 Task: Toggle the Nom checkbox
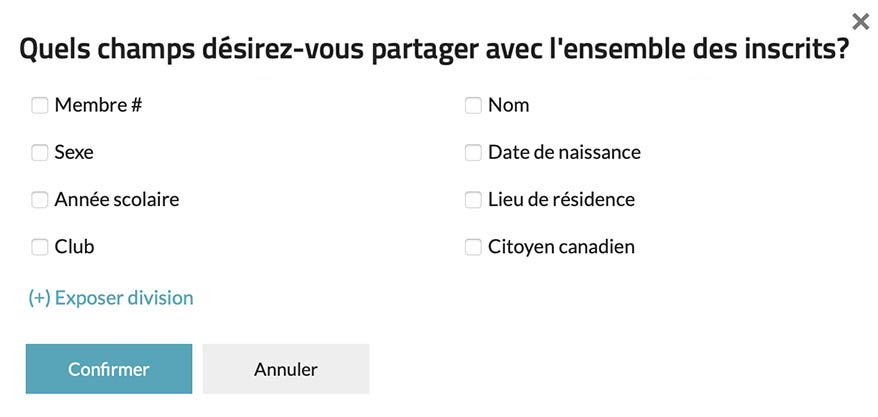click(473, 105)
